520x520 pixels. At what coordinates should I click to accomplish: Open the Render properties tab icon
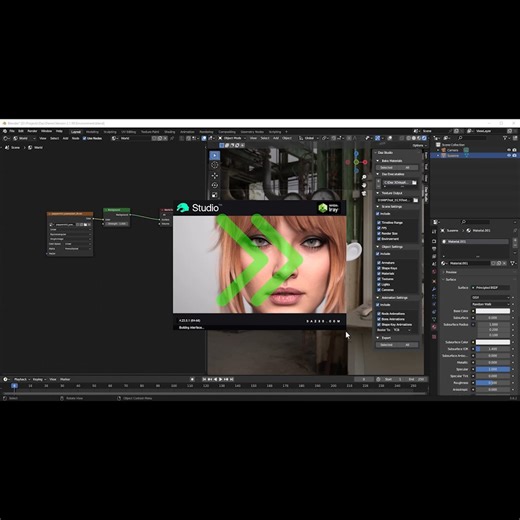point(434,241)
